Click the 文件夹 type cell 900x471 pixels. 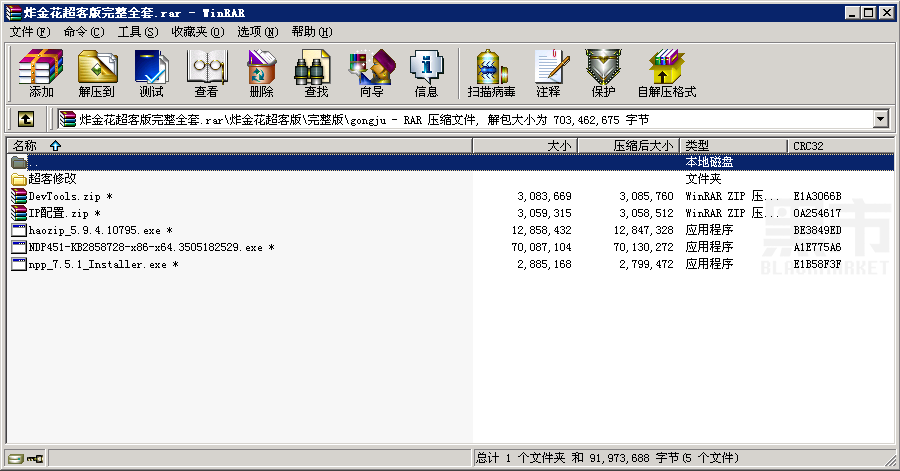(703, 179)
